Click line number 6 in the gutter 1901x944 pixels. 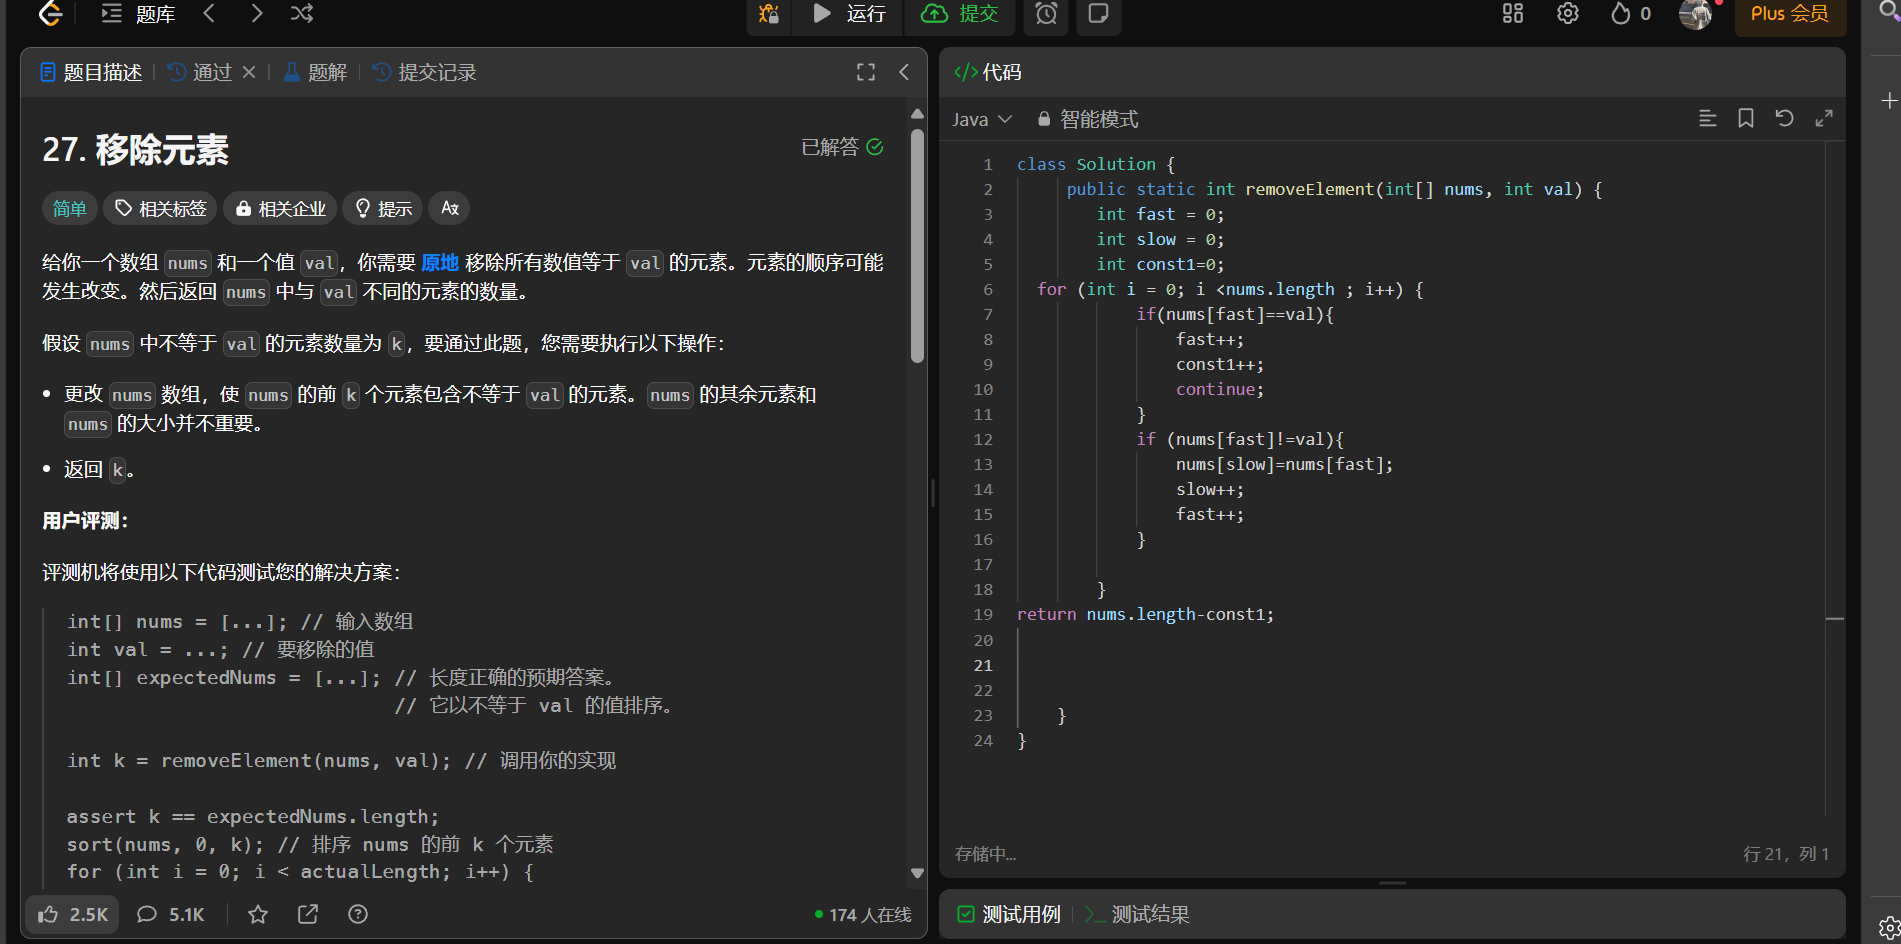[x=988, y=289]
